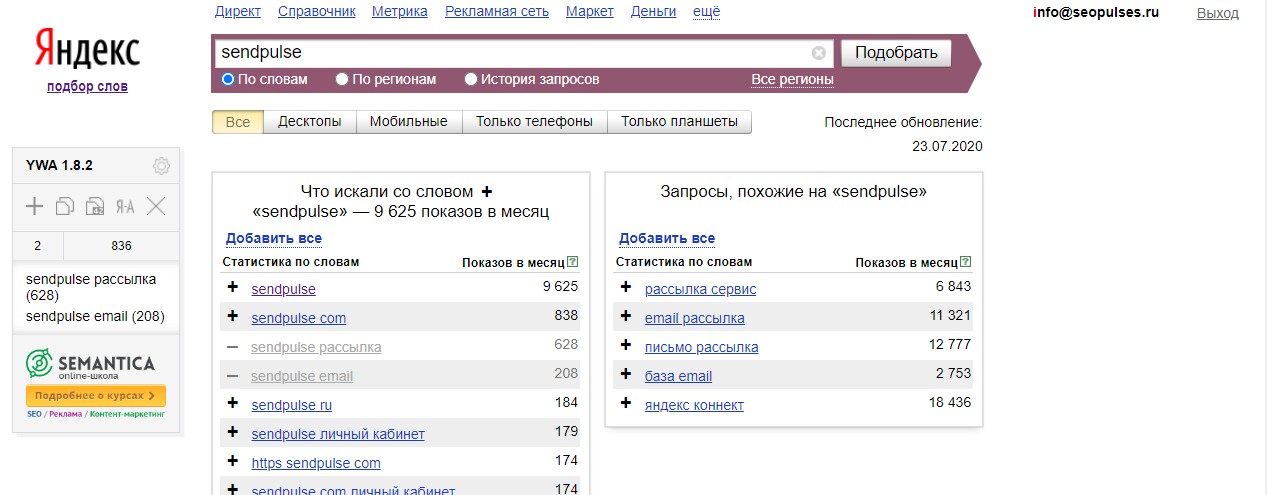
Task: Open the 'письмо рассылка' similar query link
Action: coord(702,347)
